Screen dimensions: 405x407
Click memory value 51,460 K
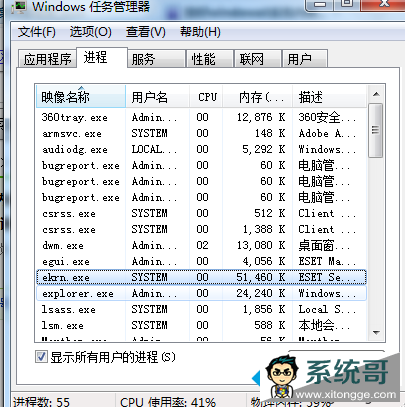click(x=261, y=277)
